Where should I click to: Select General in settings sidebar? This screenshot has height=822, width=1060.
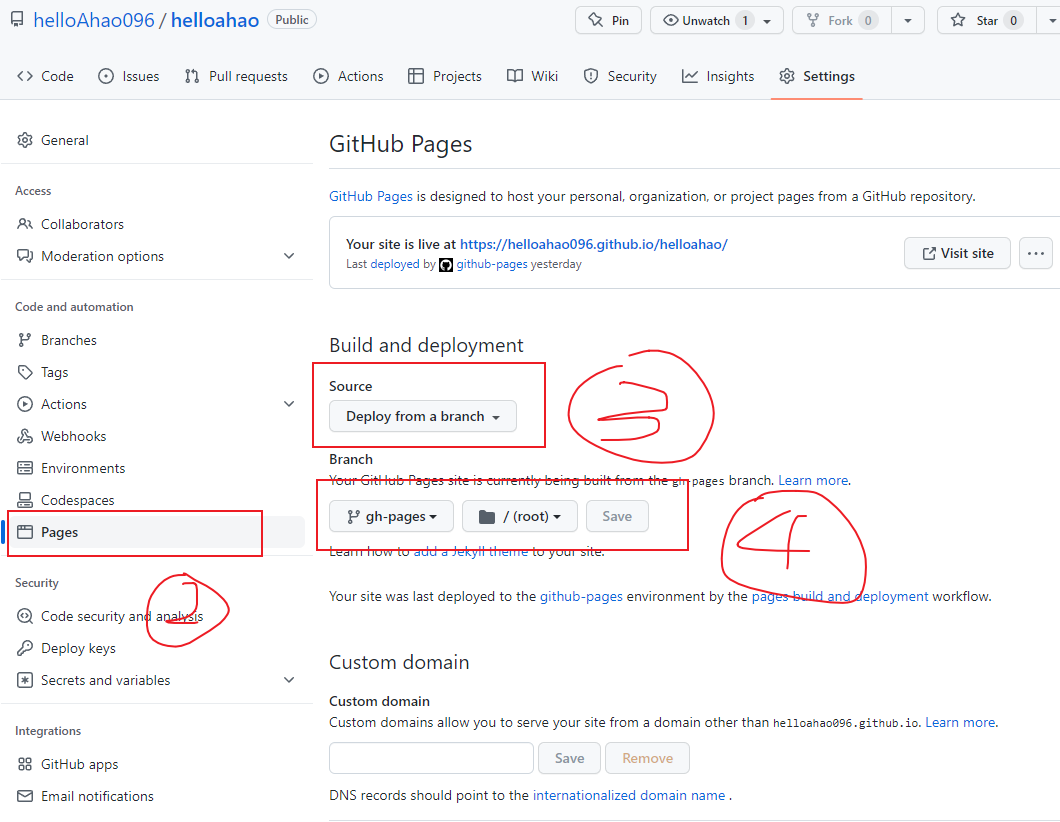tap(65, 140)
